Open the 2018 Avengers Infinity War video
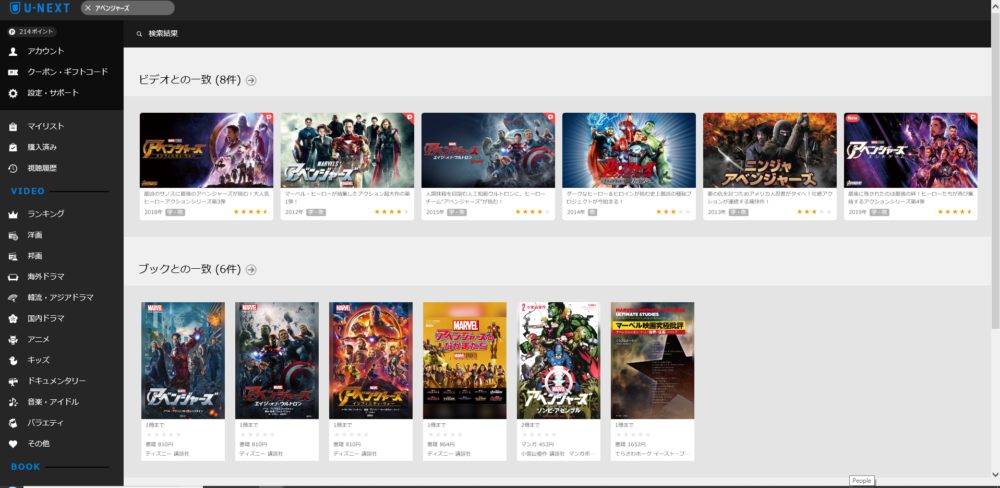The width and height of the screenshot is (1000, 488). tap(206, 150)
